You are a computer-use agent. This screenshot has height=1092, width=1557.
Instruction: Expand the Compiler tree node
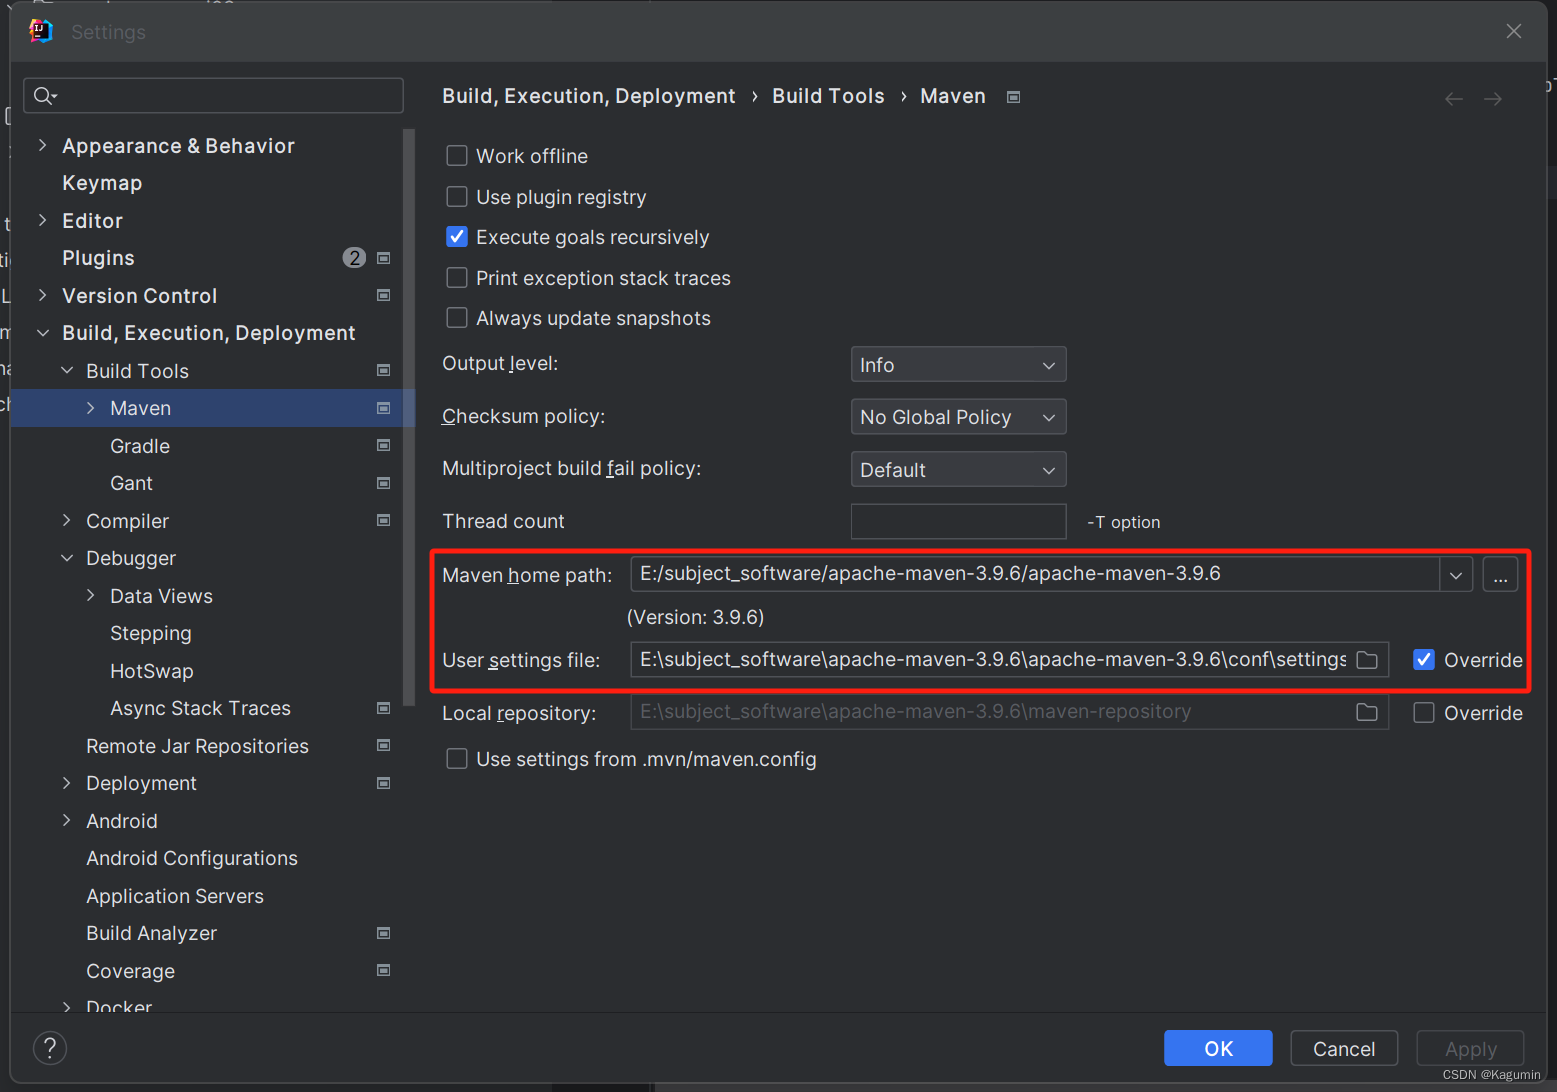[x=65, y=520]
